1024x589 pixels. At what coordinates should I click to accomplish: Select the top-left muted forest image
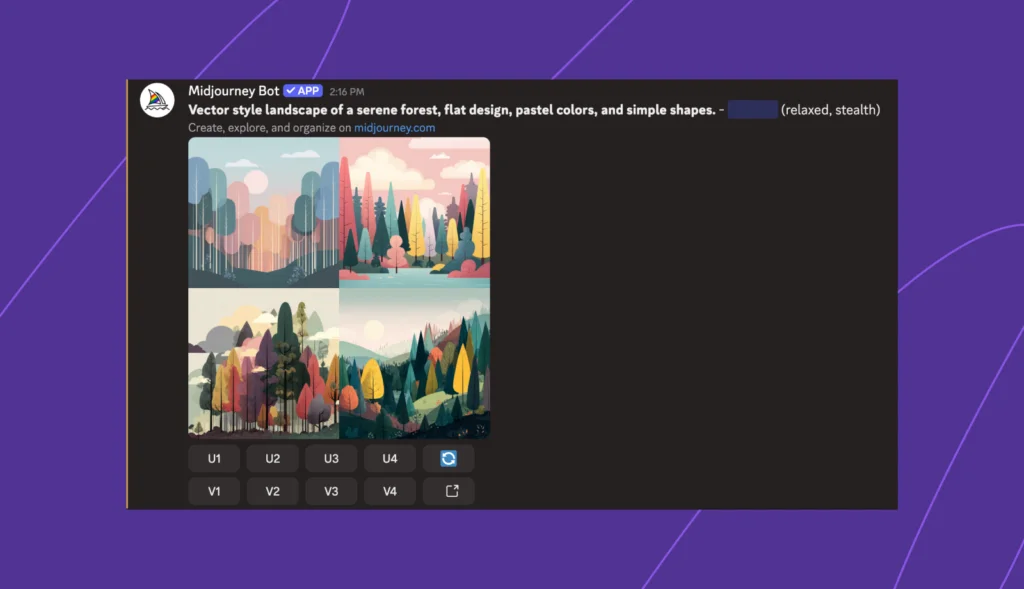point(263,212)
